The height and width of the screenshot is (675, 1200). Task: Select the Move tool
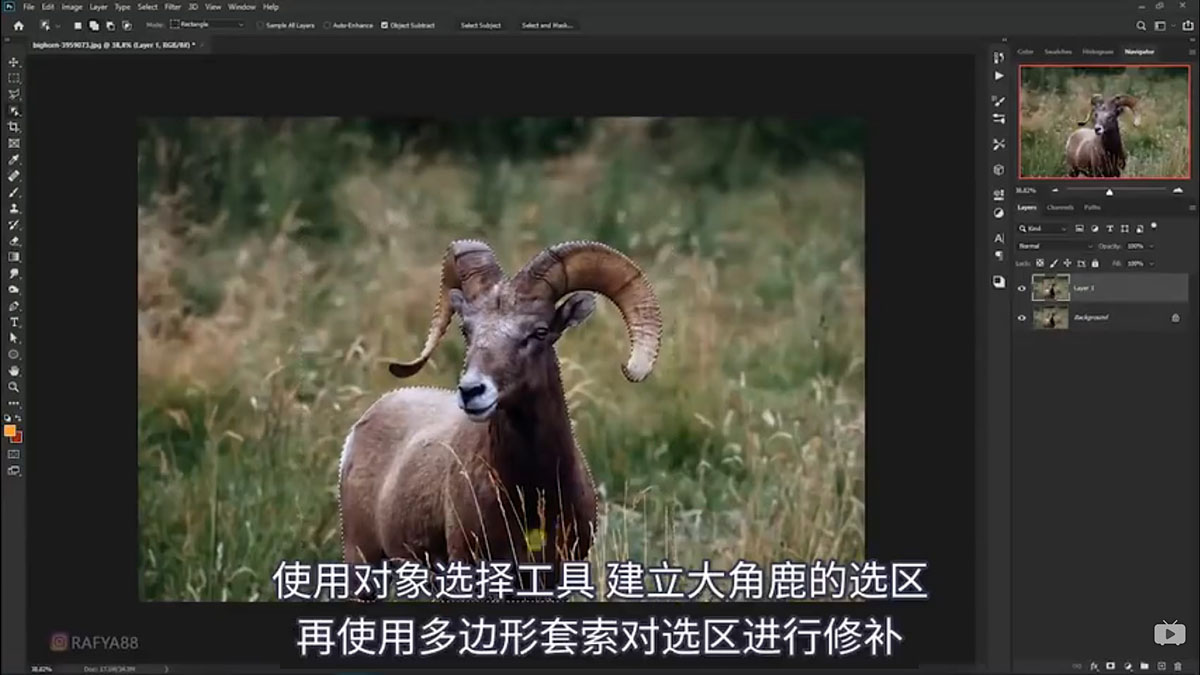14,61
